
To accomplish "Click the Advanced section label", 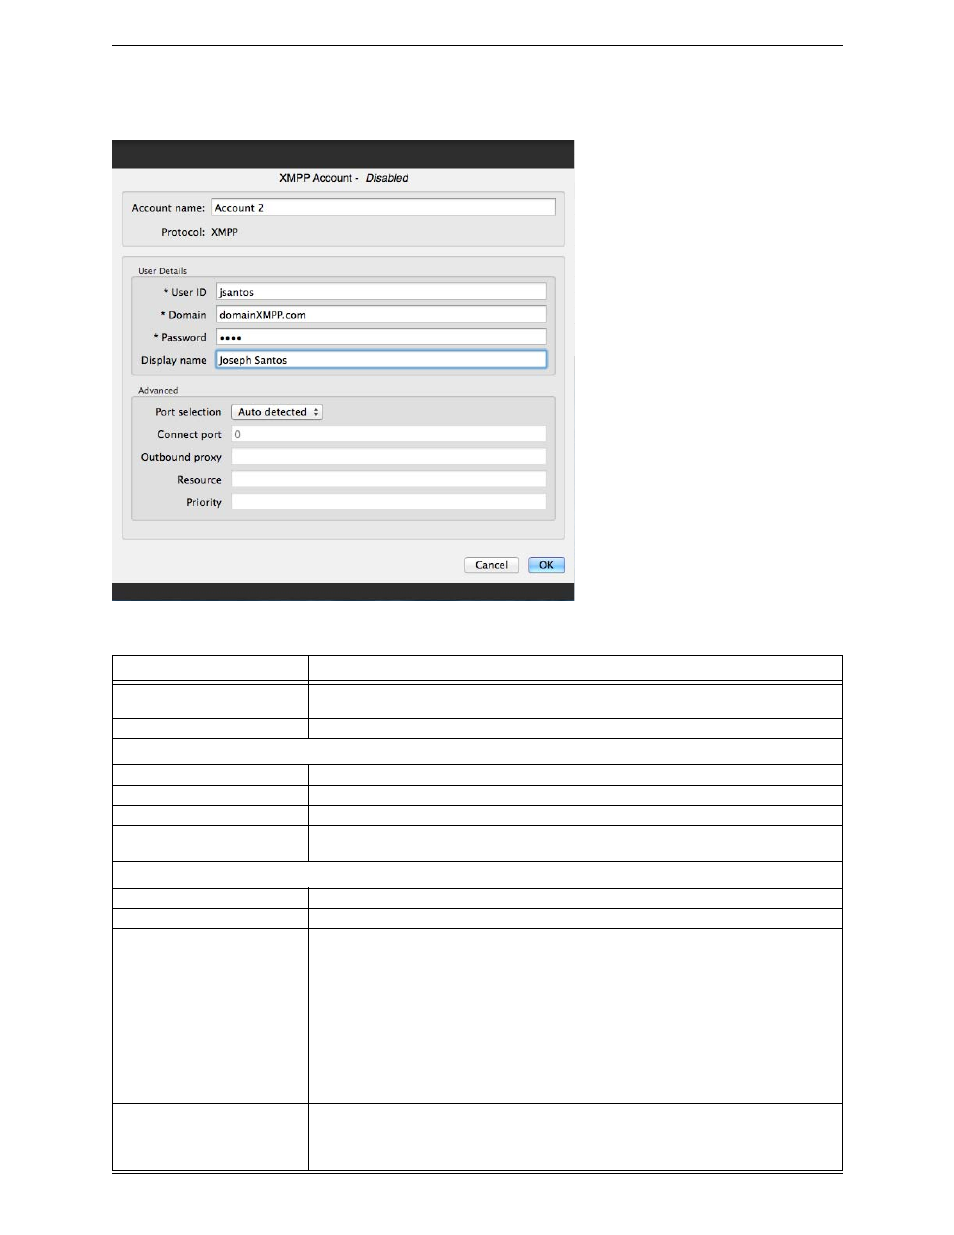I will 158,391.
